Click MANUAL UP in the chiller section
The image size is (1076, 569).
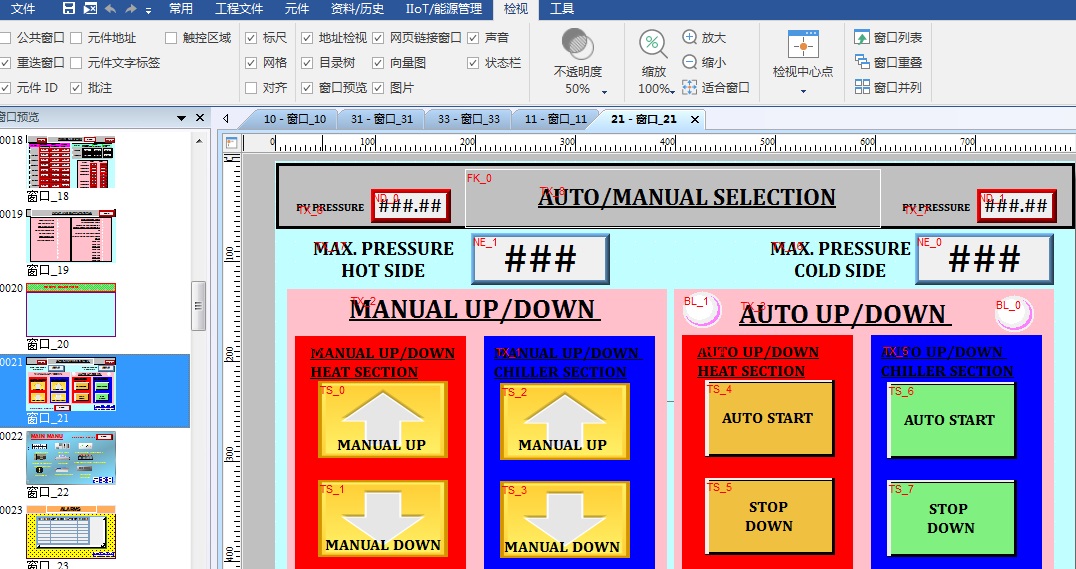[564, 421]
